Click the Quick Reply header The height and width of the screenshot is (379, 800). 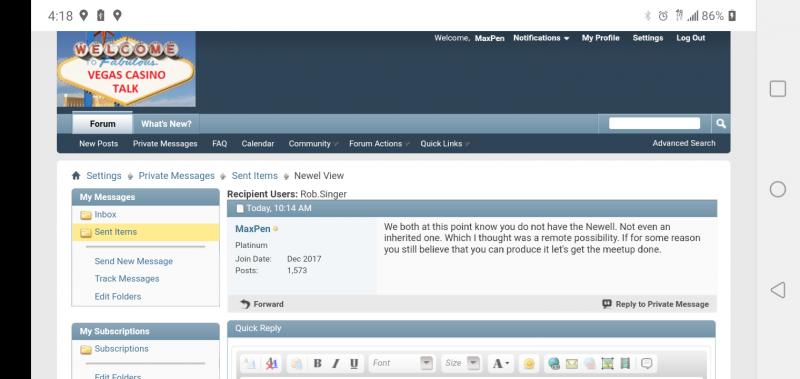click(471, 329)
